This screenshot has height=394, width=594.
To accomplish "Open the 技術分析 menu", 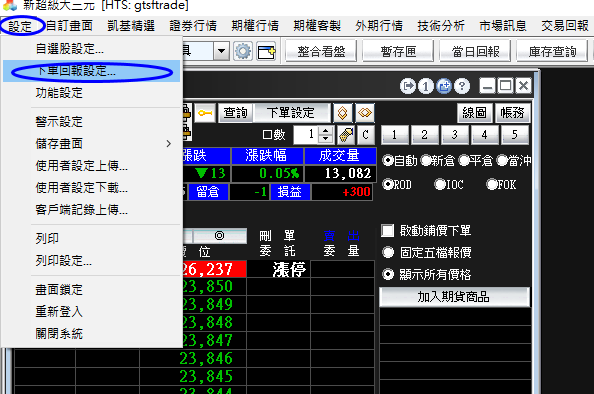I will point(441,26).
